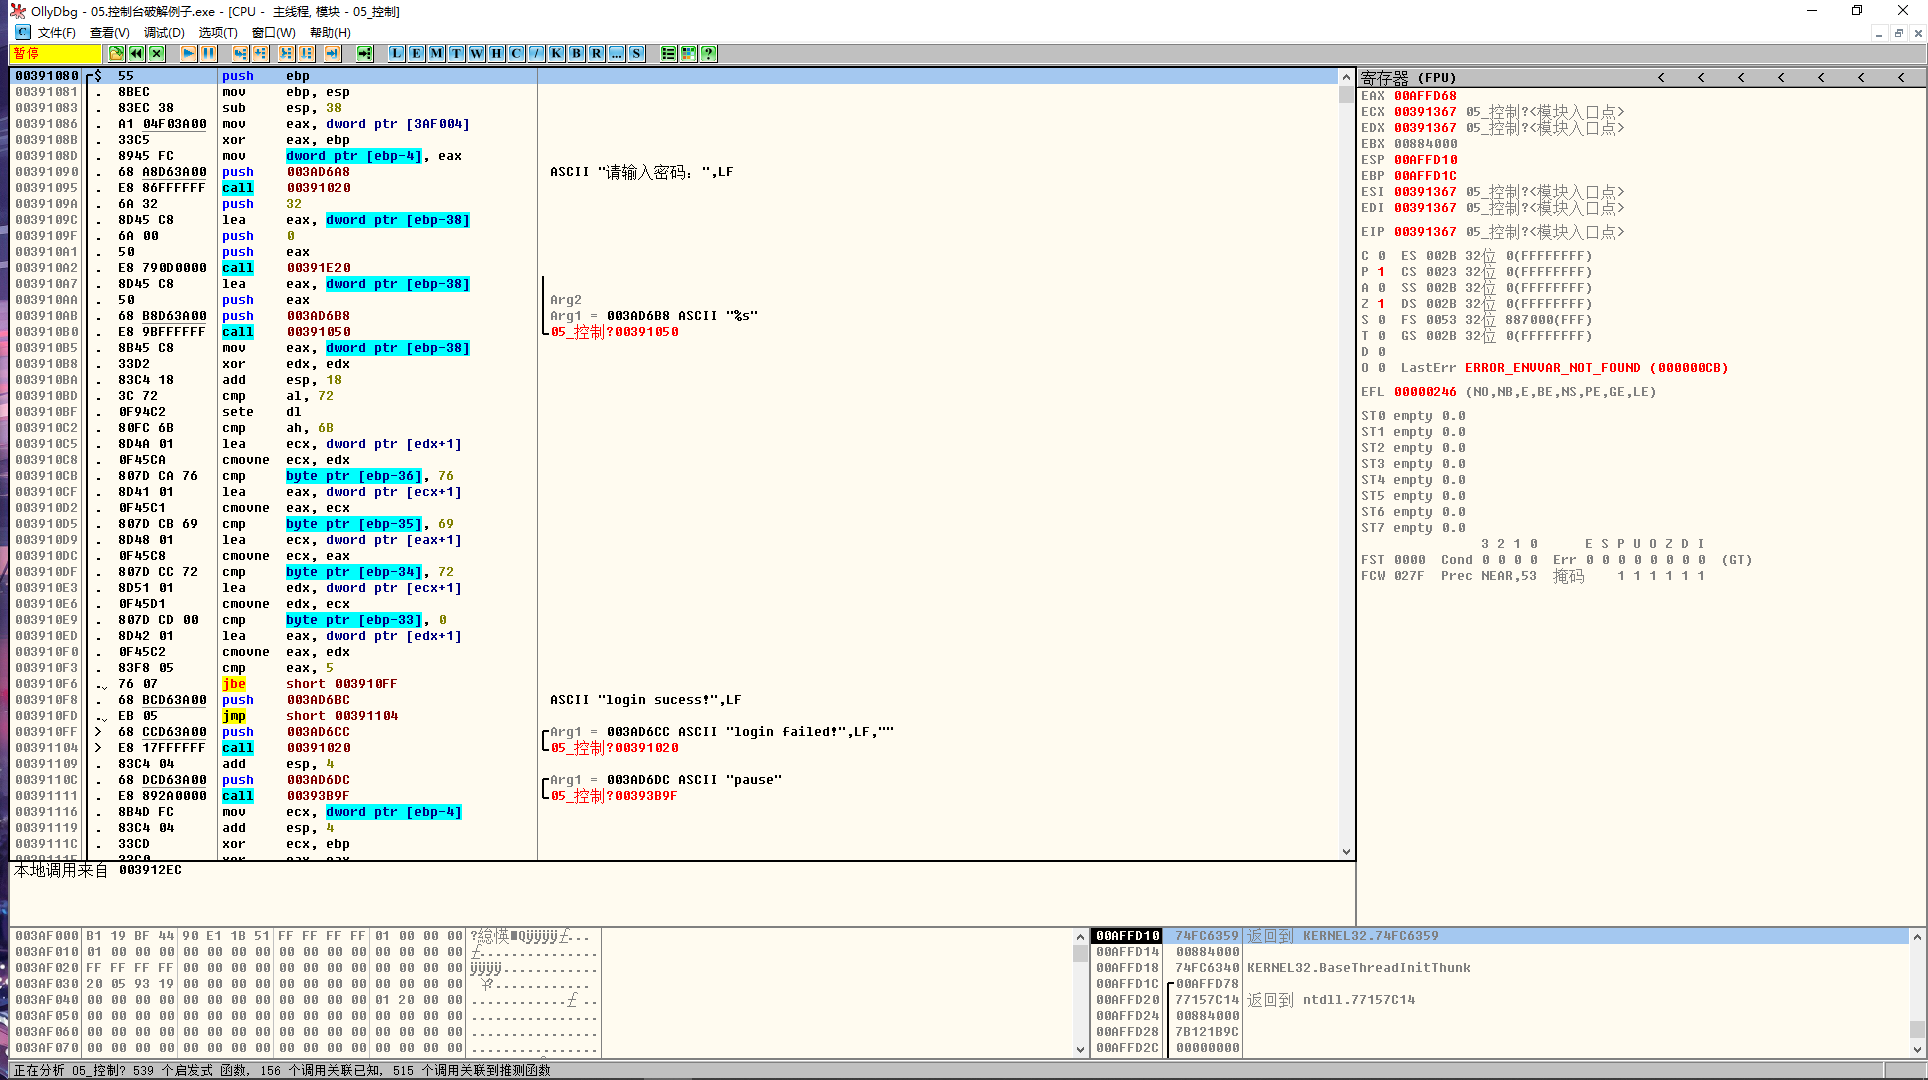The image size is (1928, 1080).
Task: Click the 暂停 status indicator
Action: pyautogui.click(x=56, y=54)
